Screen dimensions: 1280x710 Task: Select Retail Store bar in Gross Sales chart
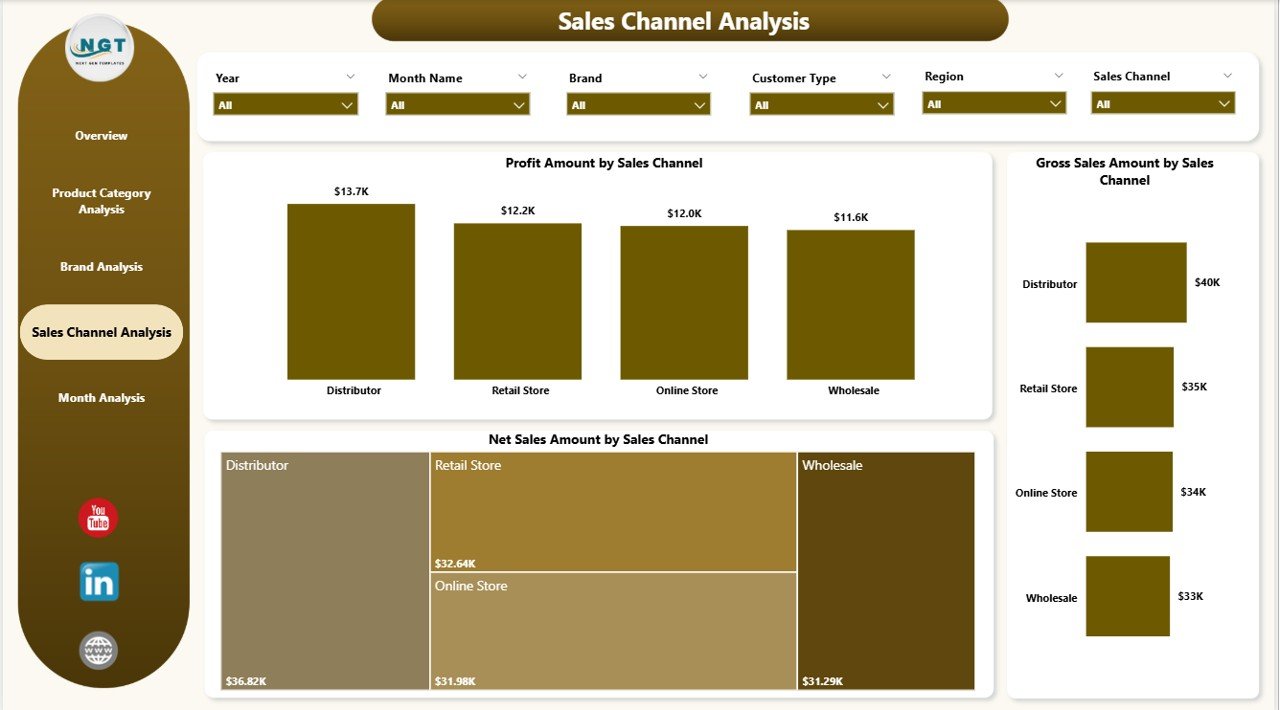point(1129,387)
